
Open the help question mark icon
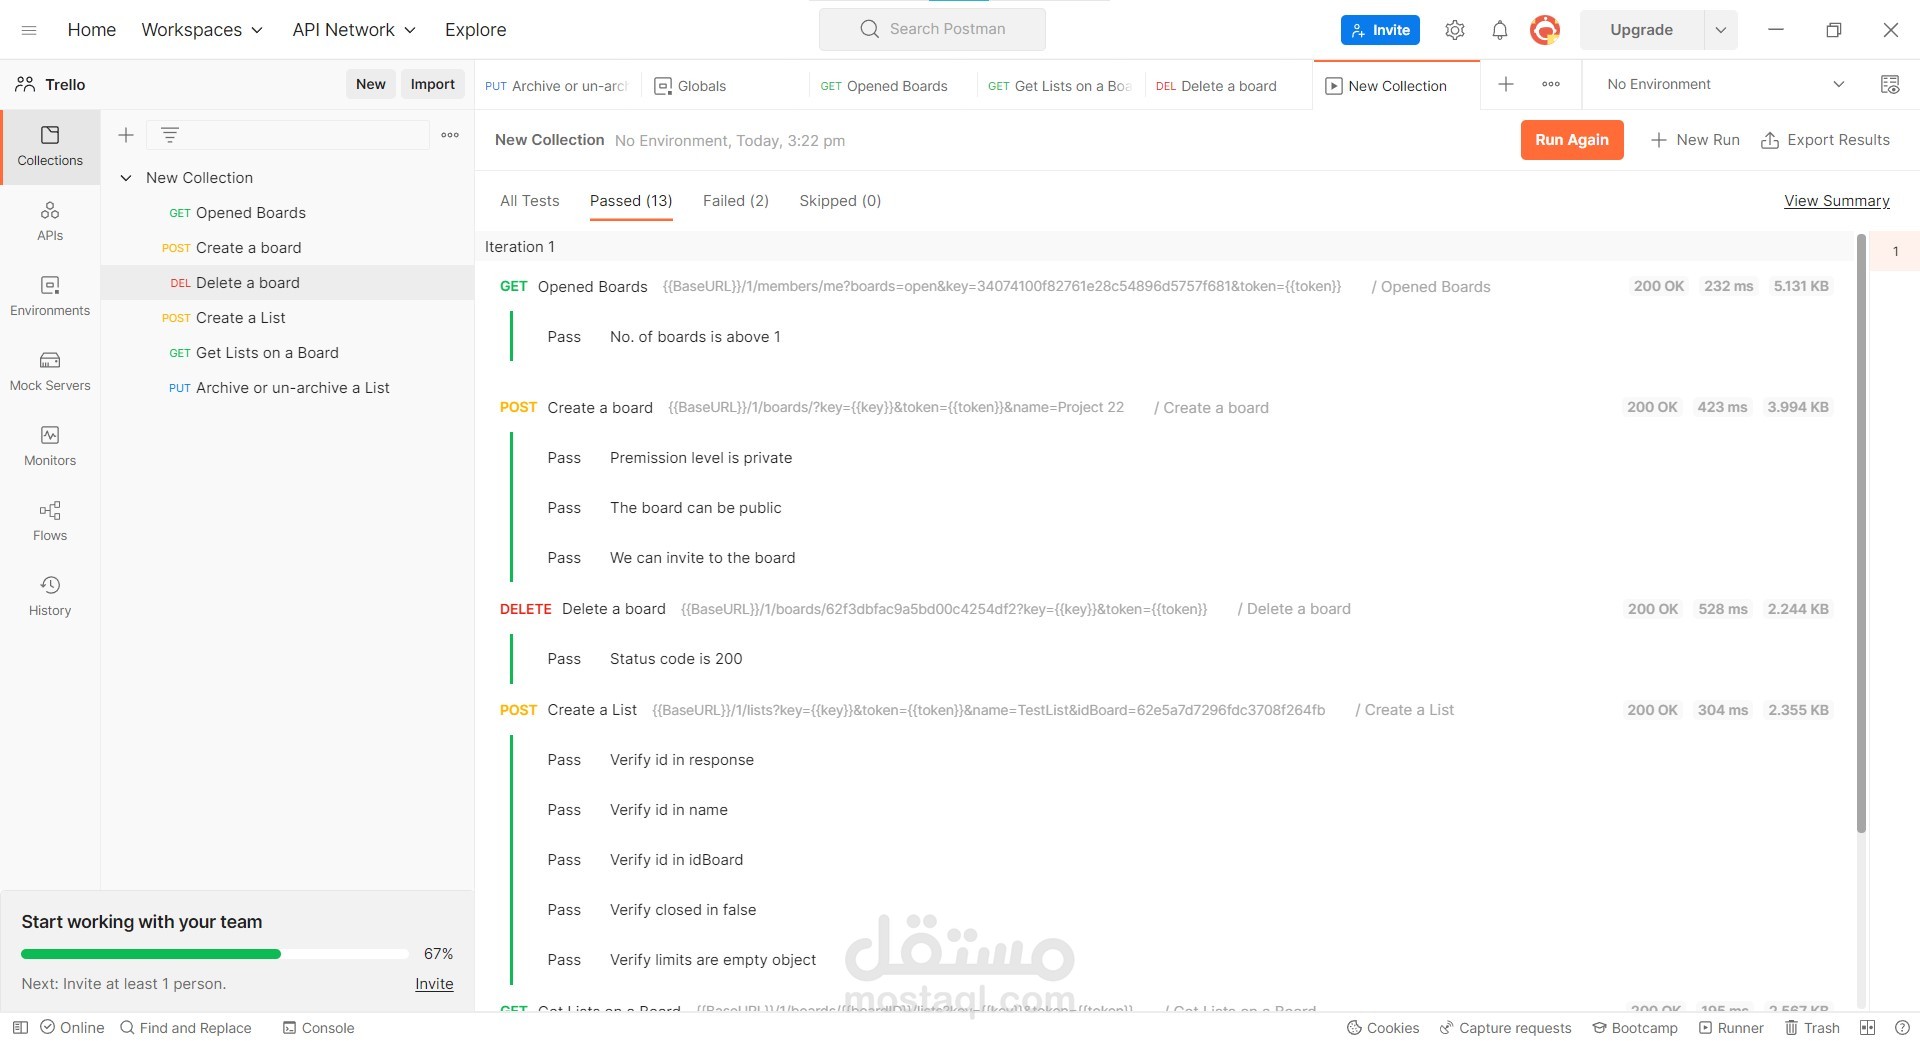pyautogui.click(x=1902, y=1027)
